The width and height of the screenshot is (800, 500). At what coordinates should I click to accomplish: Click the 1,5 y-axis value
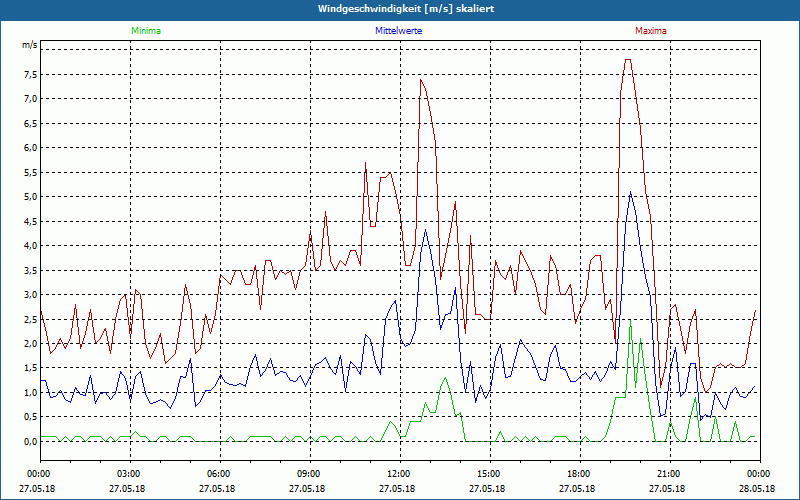pos(30,368)
